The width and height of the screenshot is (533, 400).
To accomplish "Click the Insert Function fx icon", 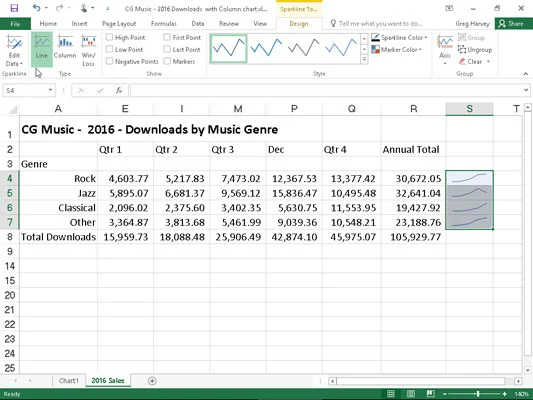I will [x=119, y=90].
